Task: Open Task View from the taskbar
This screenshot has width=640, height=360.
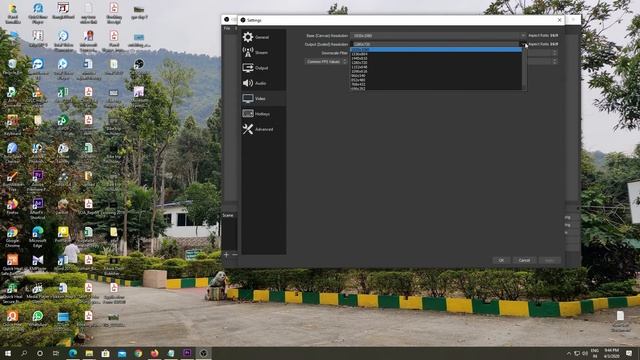Action: click(x=56, y=353)
